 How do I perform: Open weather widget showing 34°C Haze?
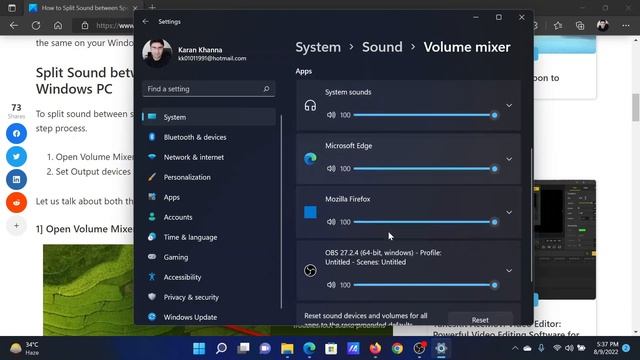[25, 348]
